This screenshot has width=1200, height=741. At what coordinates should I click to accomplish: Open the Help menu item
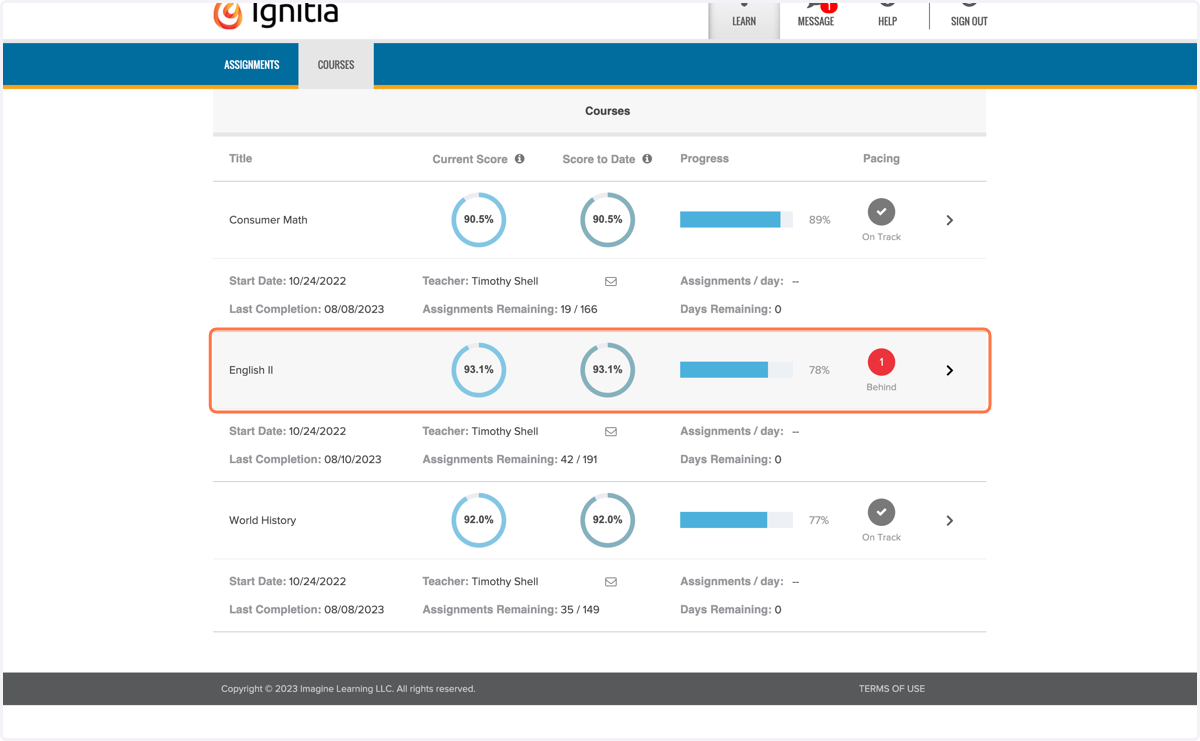(887, 16)
